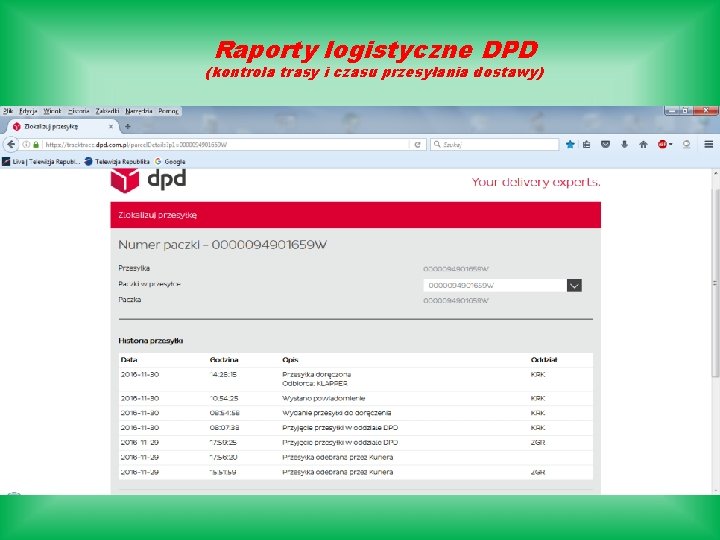Click the Paczka label
This screenshot has width=720, height=540.
(x=130, y=300)
